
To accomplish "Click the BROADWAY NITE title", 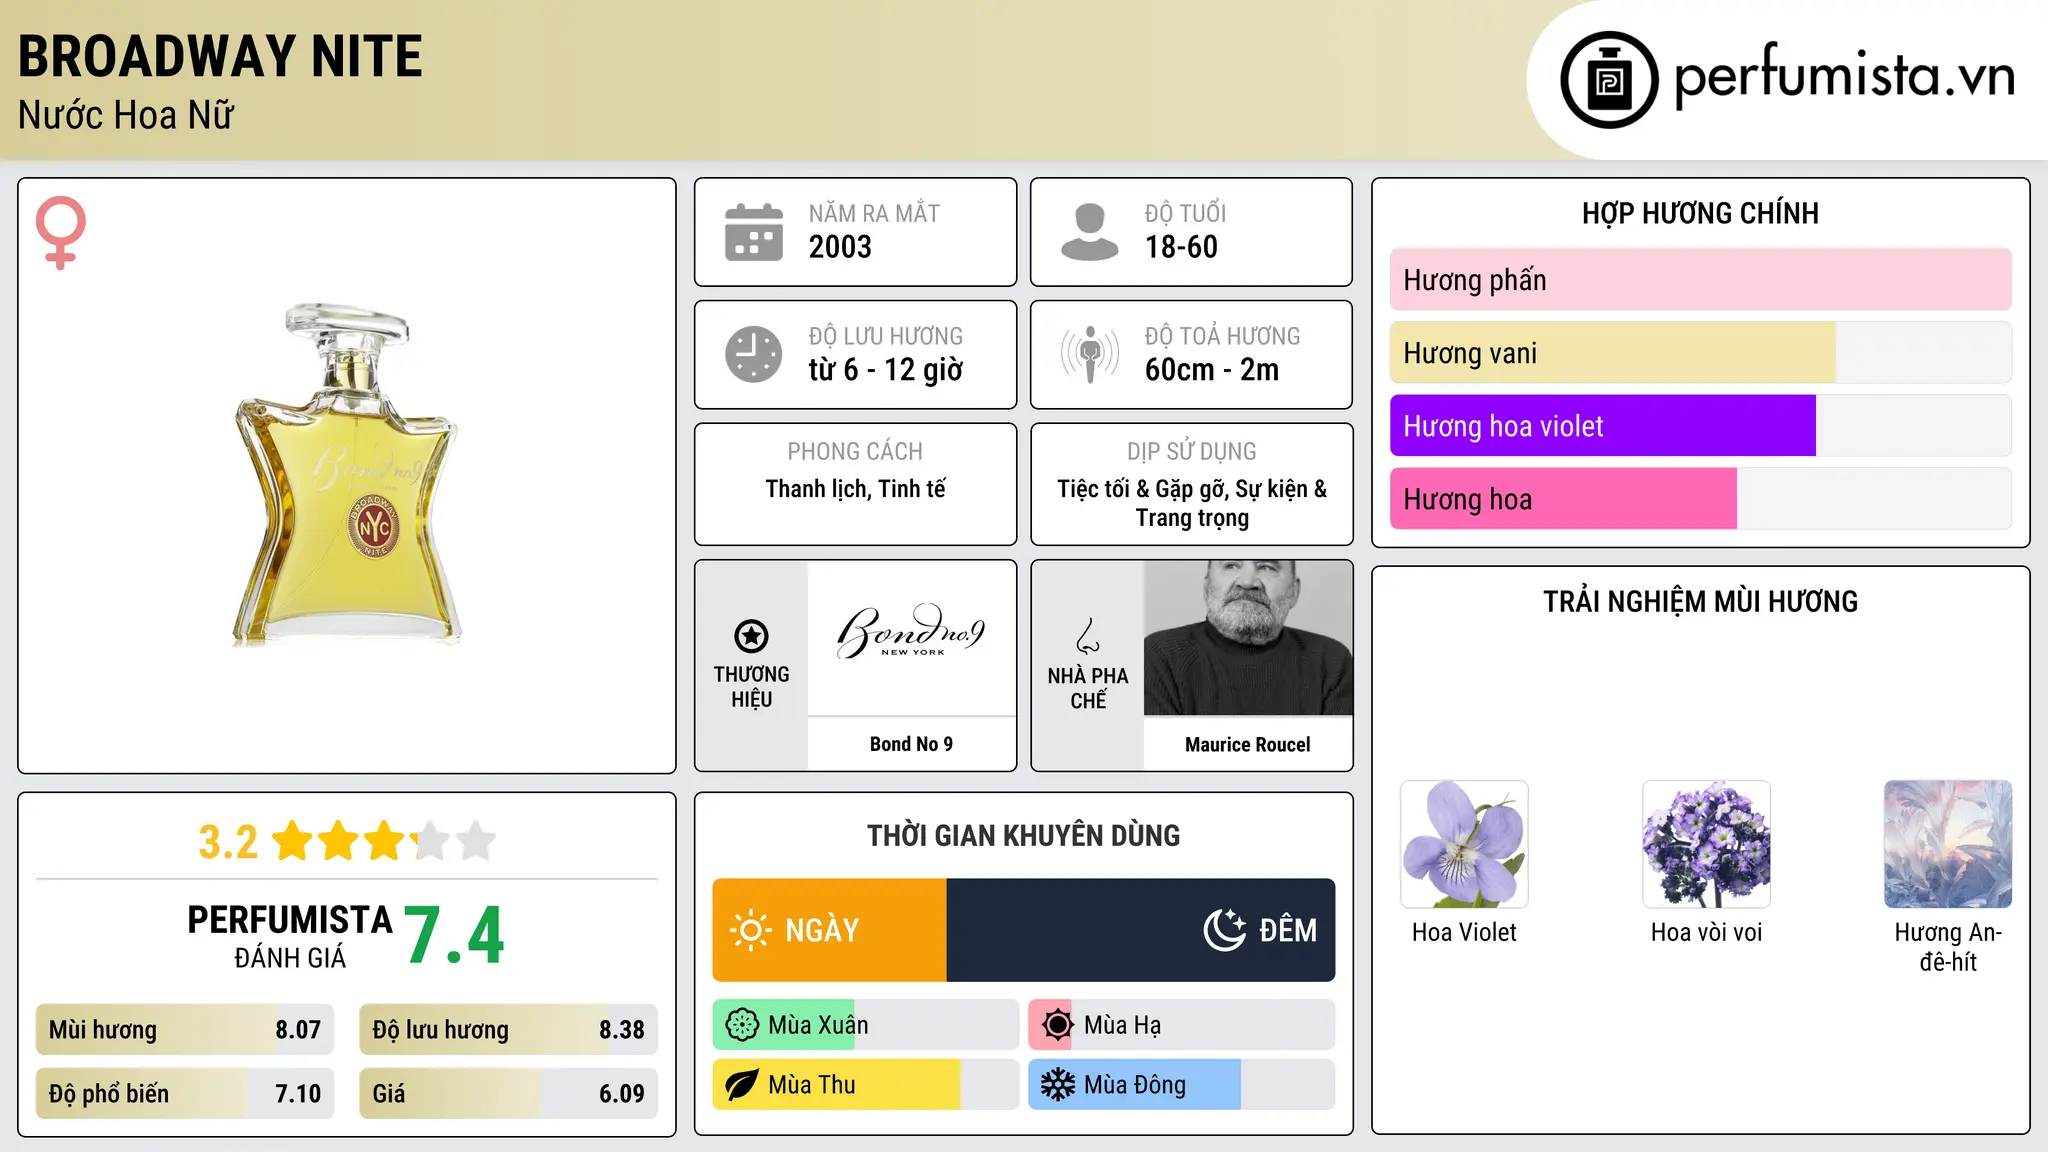I will [x=220, y=57].
